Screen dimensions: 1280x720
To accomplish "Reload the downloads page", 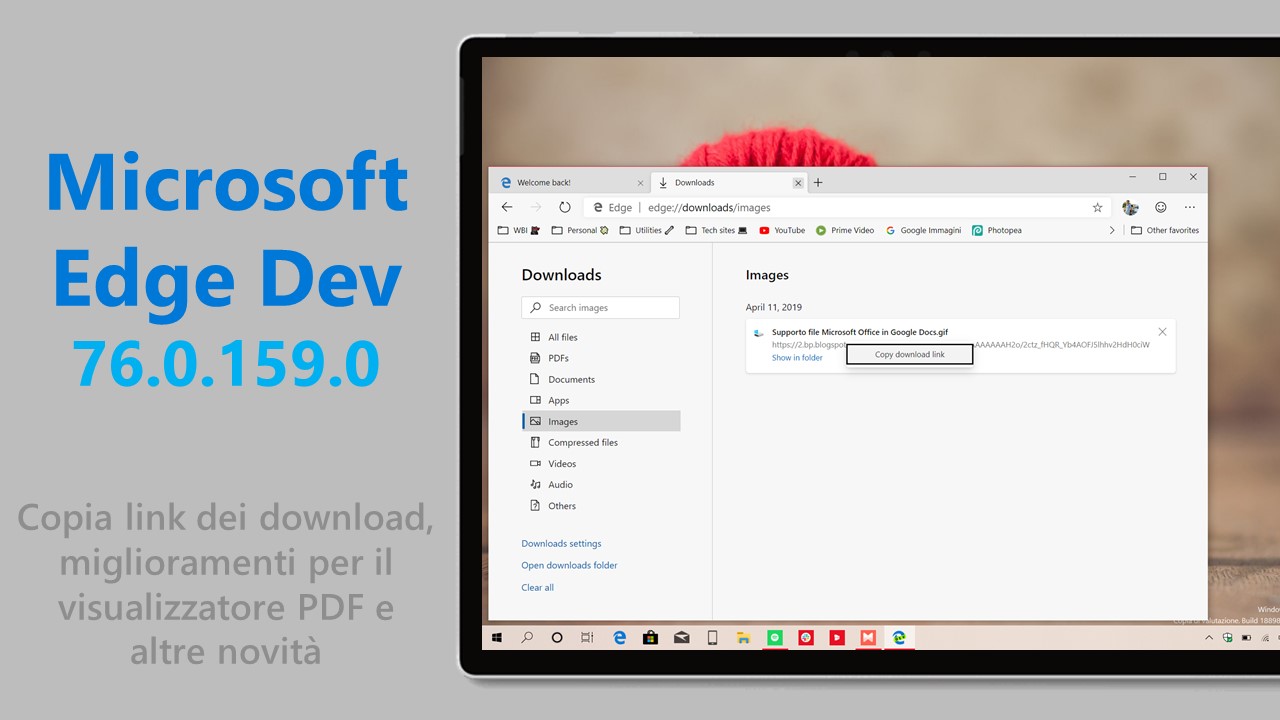I will coord(565,207).
